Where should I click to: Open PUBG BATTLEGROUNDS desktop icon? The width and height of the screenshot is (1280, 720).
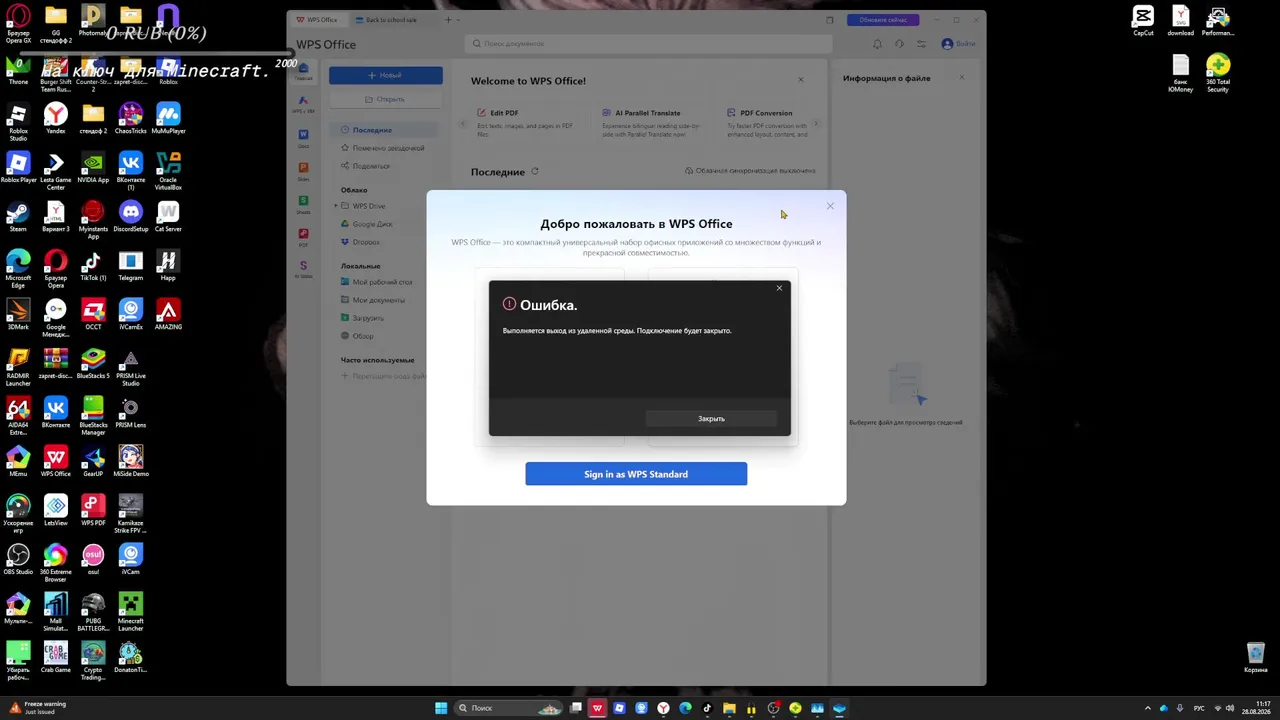click(x=93, y=609)
